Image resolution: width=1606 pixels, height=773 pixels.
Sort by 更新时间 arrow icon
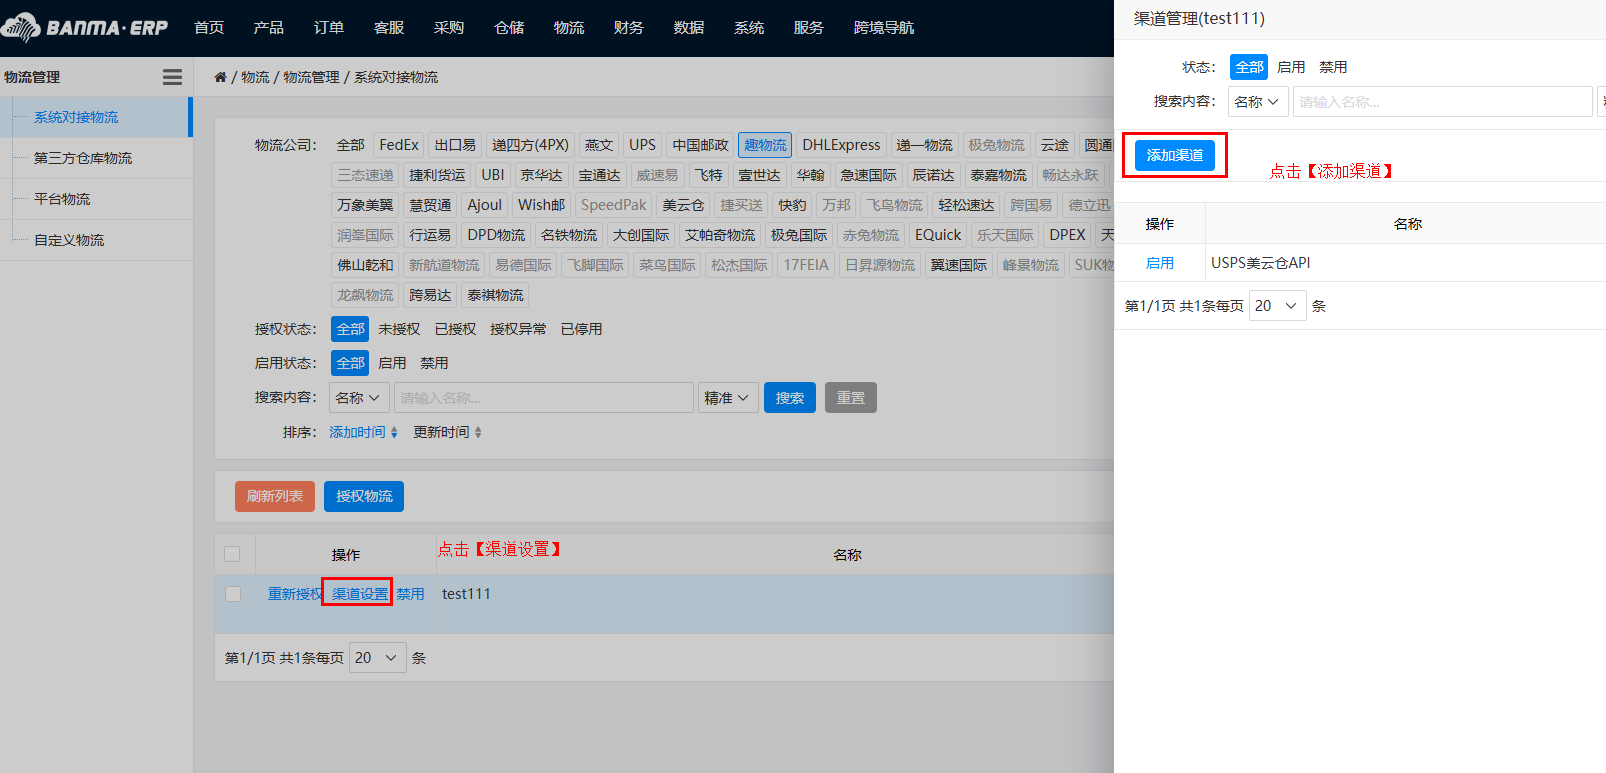coord(478,432)
